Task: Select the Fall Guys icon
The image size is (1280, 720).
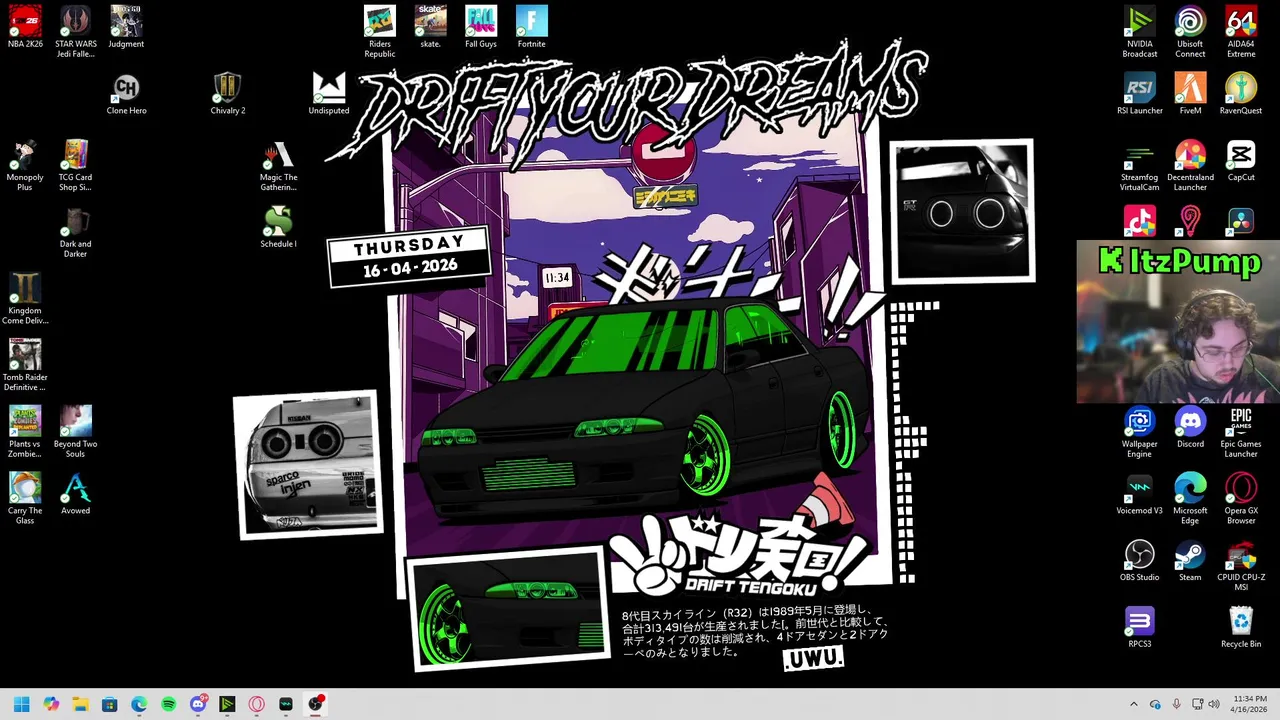Action: coord(481,27)
